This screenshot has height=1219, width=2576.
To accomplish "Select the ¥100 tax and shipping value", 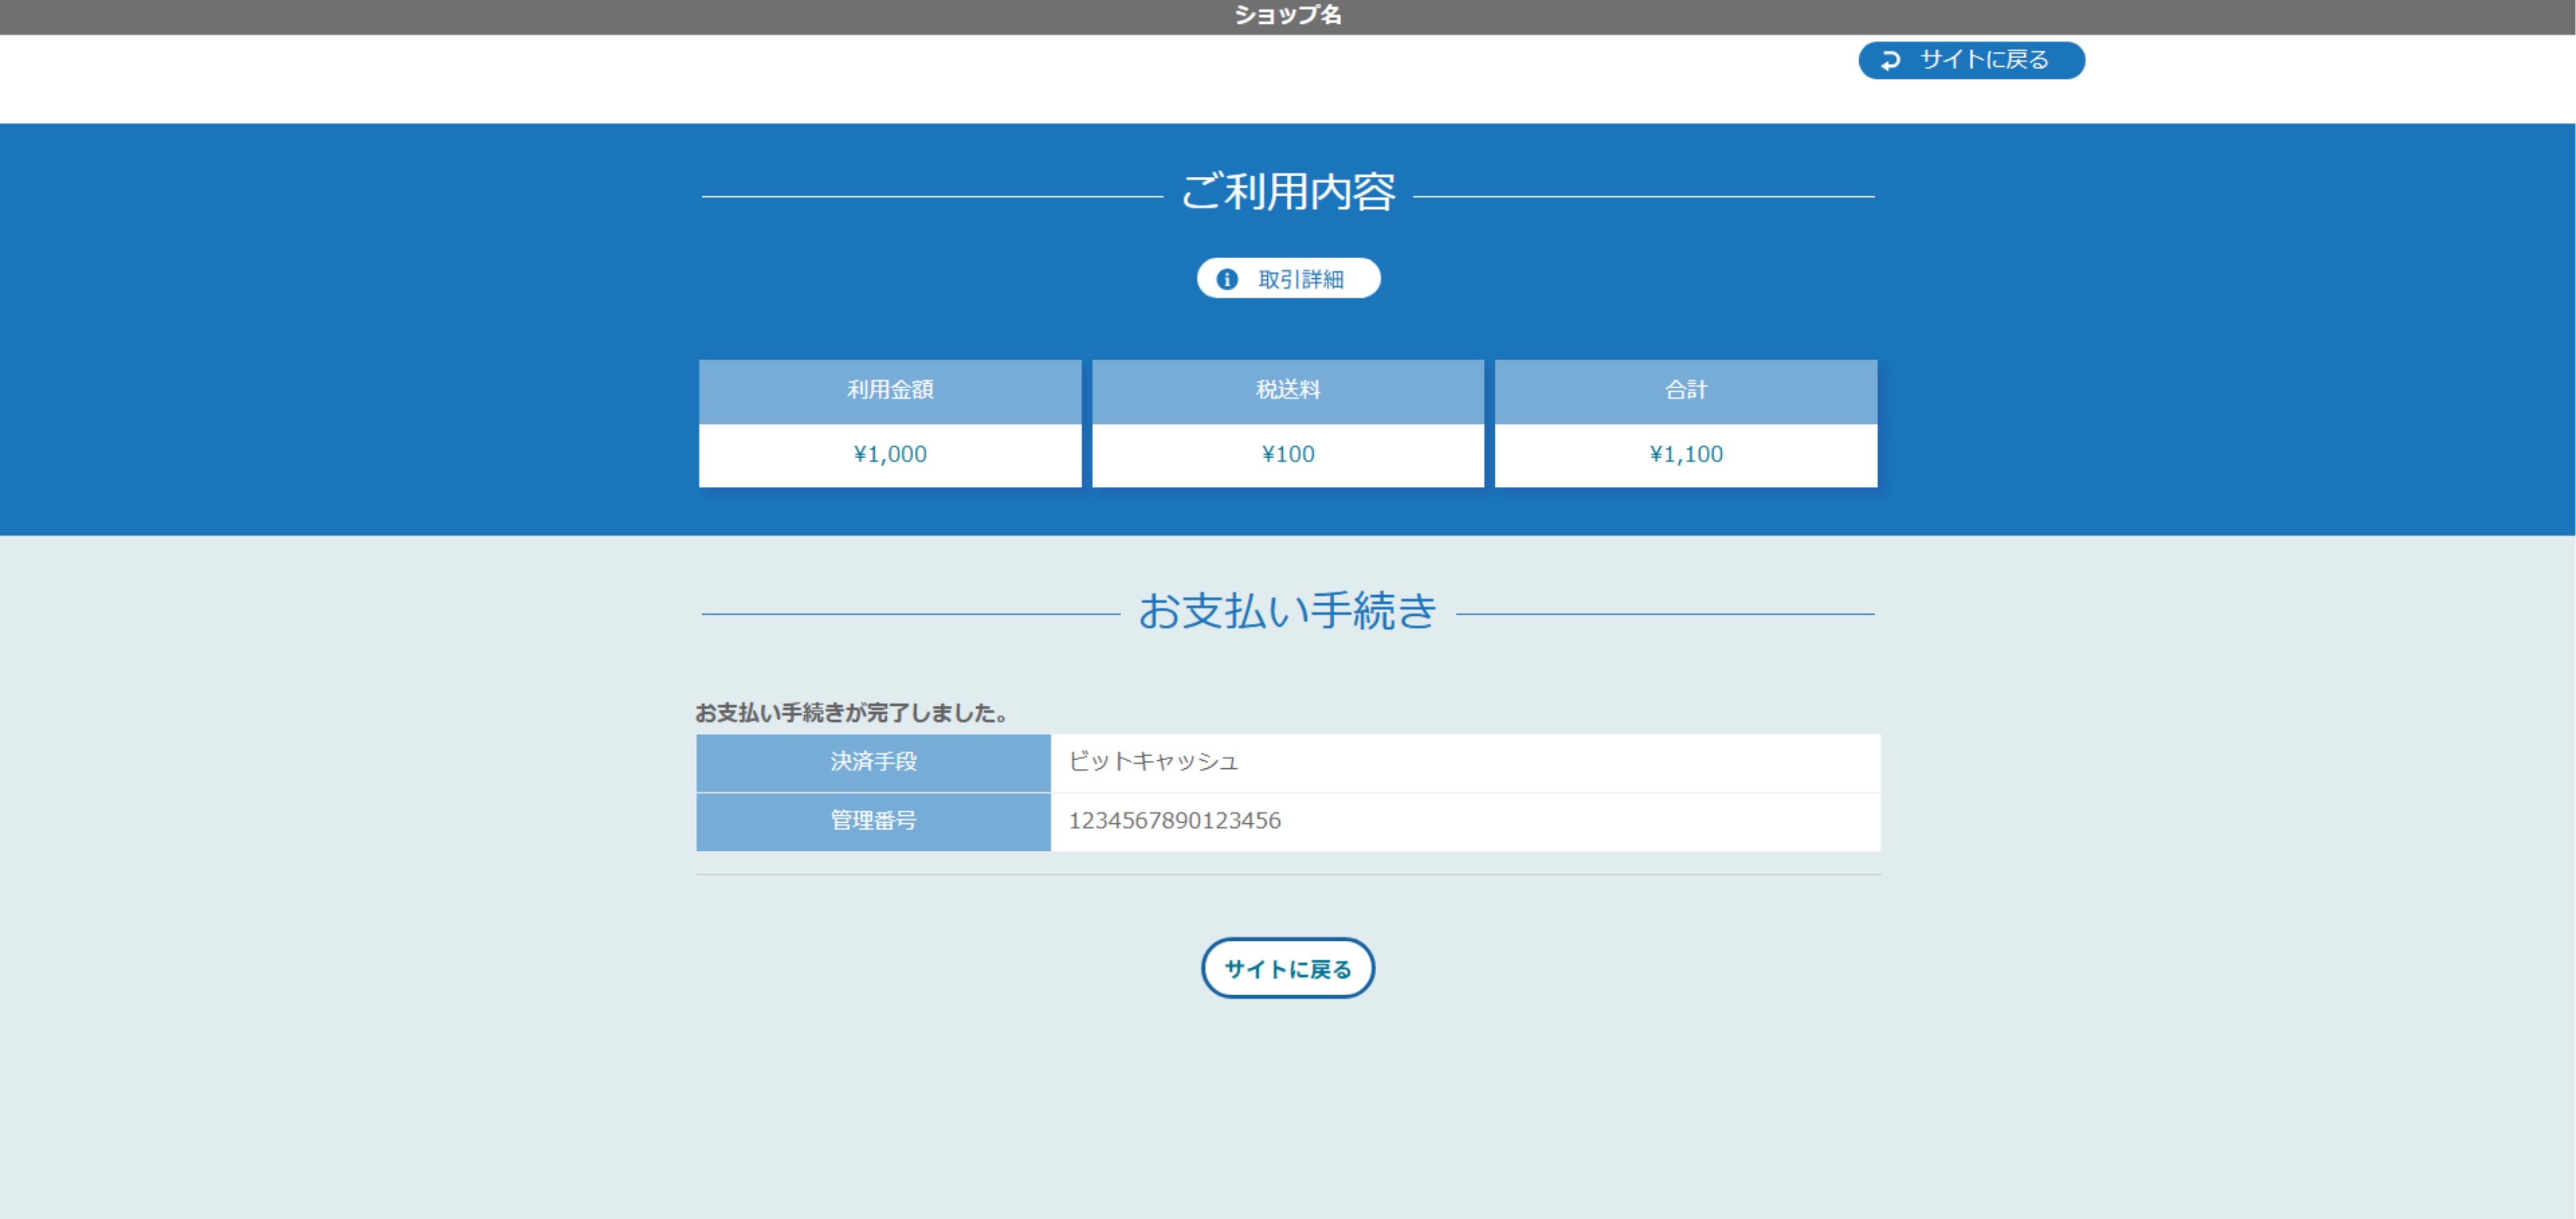I will 1288,455.
